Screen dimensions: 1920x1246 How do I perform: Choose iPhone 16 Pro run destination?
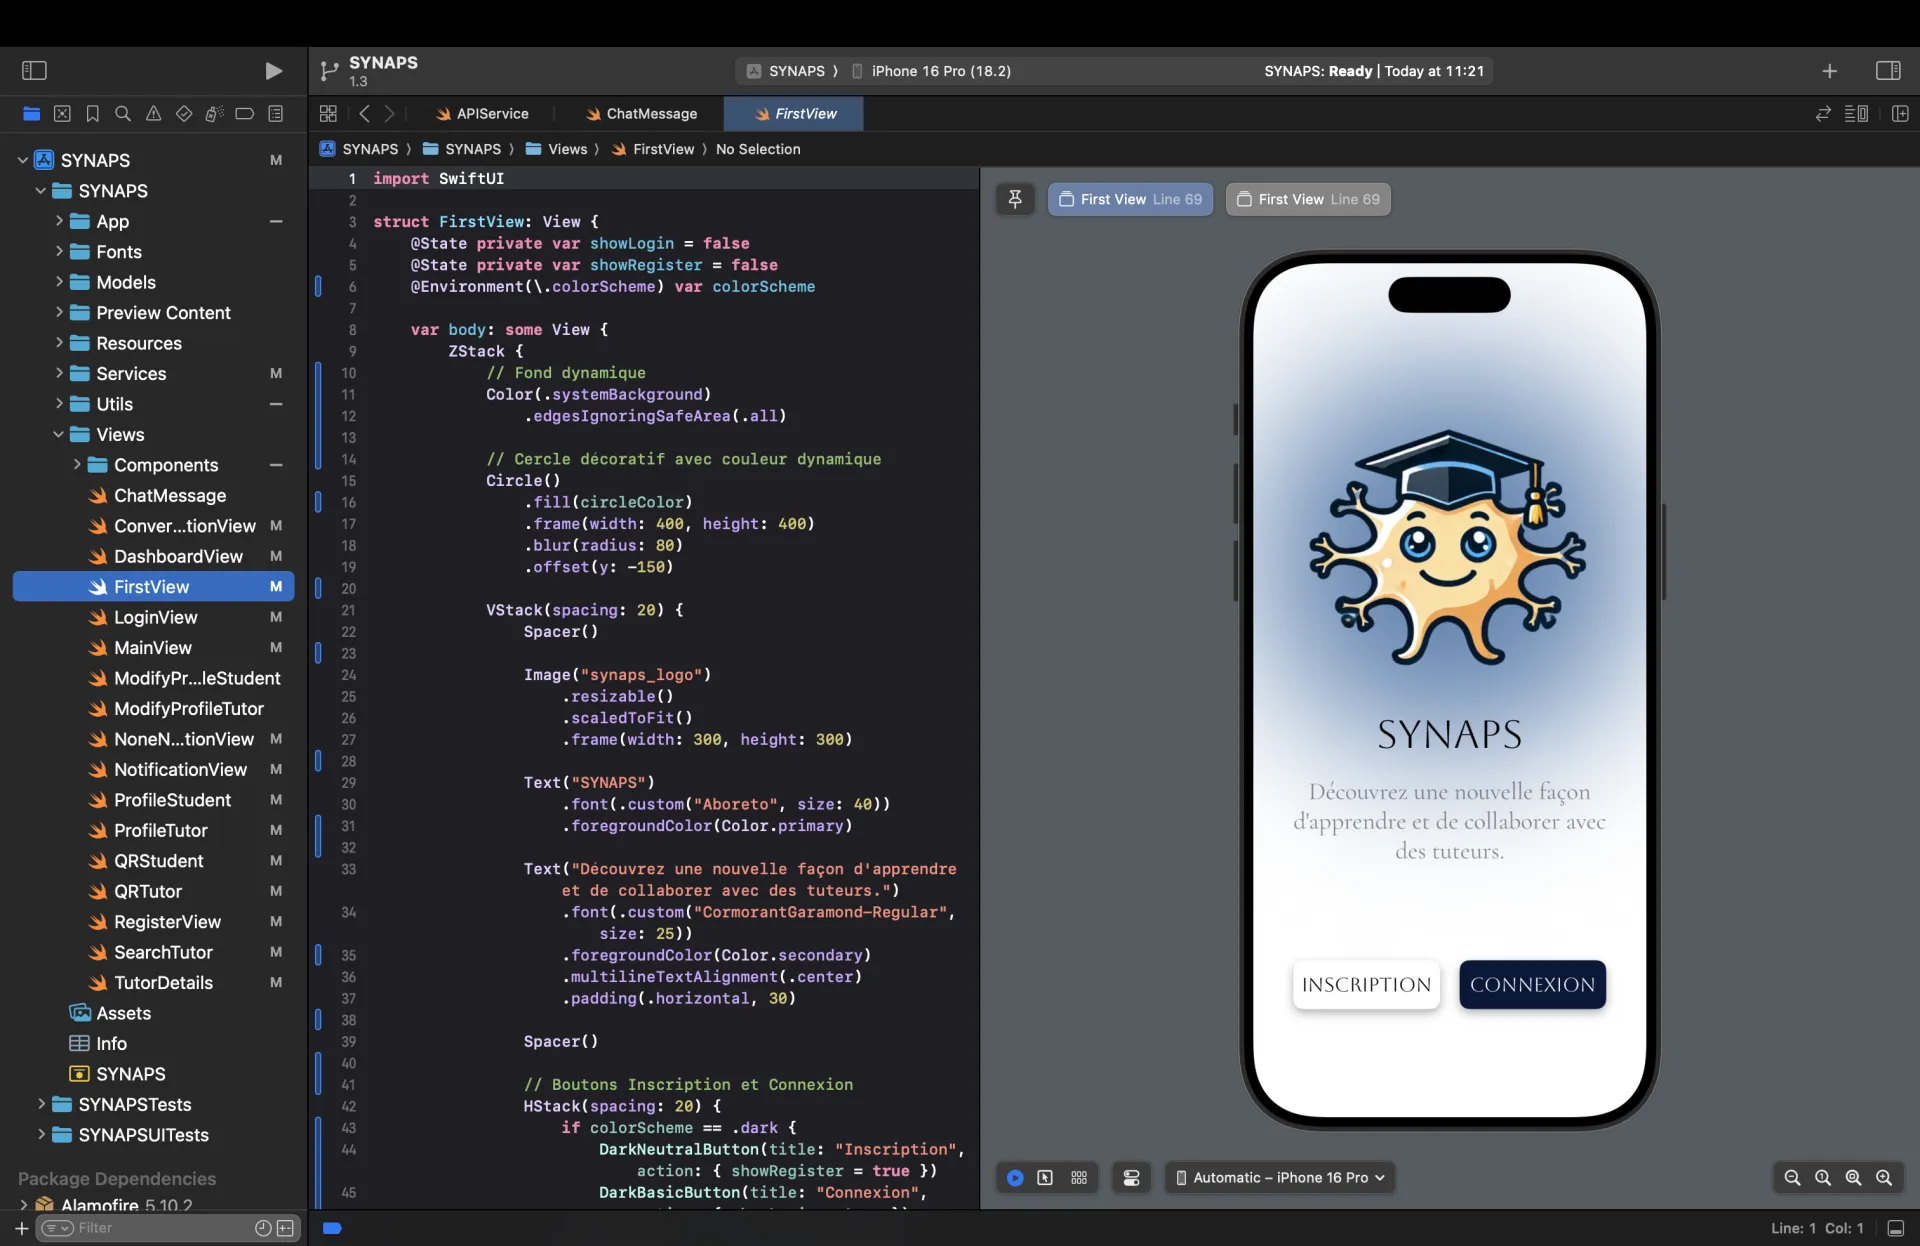pyautogui.click(x=931, y=71)
